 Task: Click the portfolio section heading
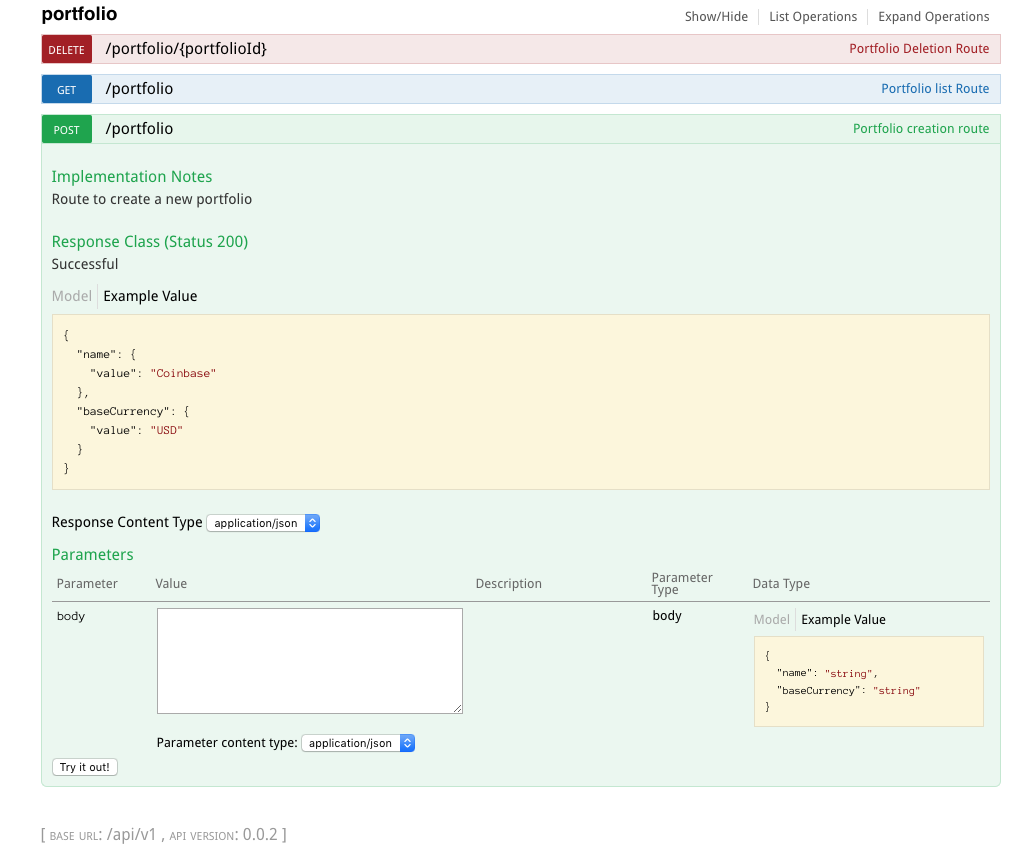coord(79,14)
